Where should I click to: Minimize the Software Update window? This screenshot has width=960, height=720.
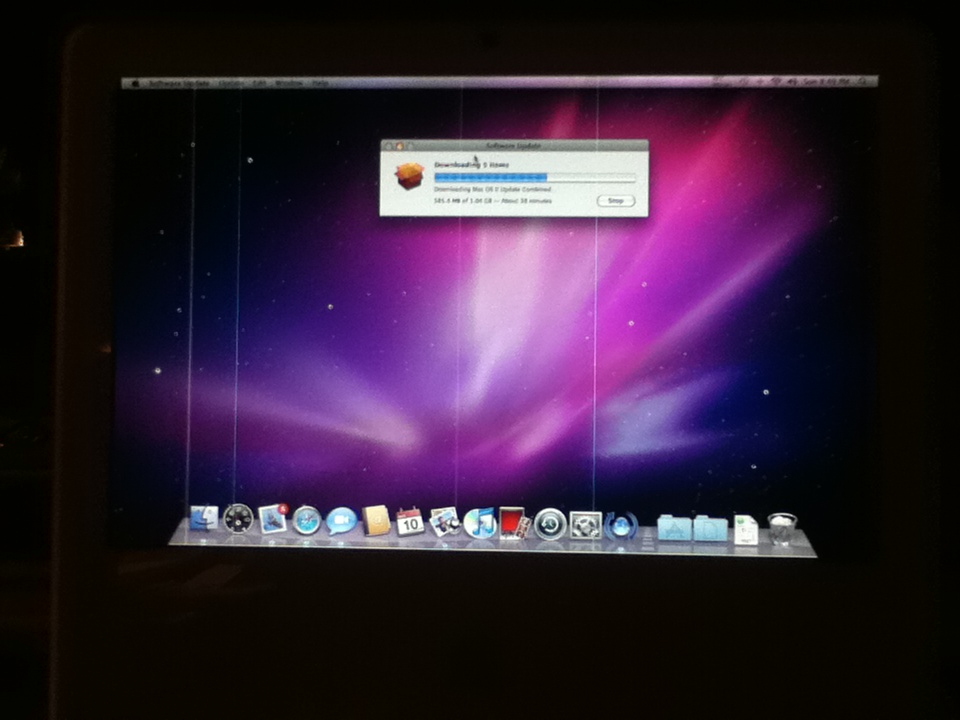[399, 146]
